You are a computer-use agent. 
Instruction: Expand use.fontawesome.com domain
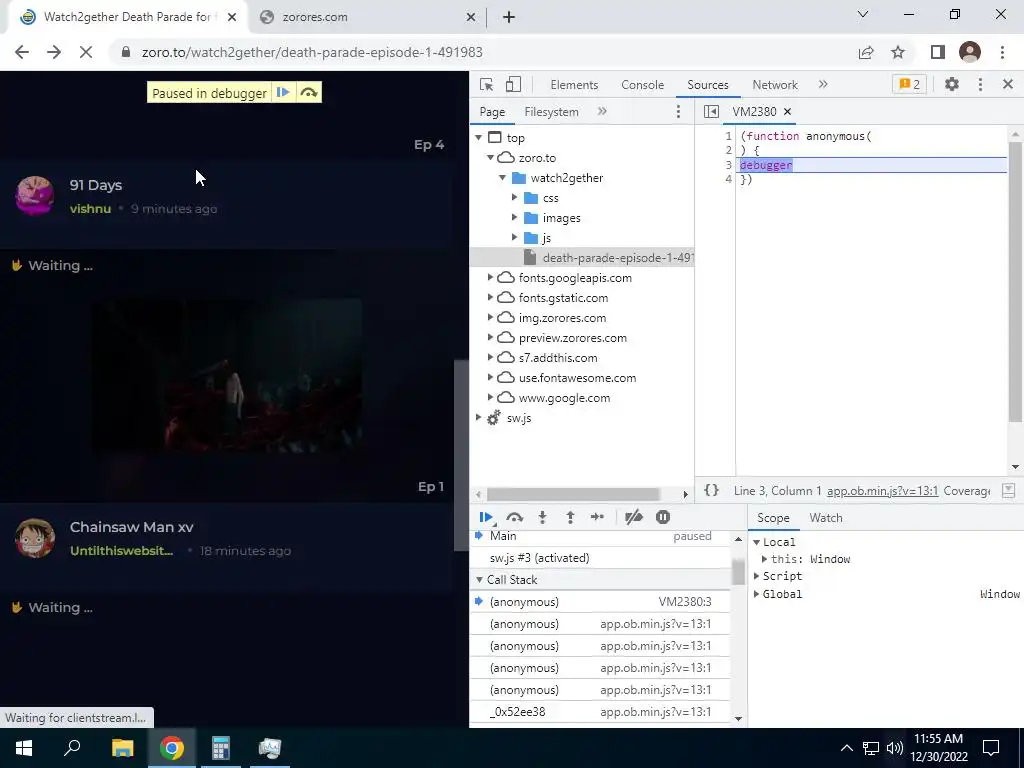pos(490,378)
